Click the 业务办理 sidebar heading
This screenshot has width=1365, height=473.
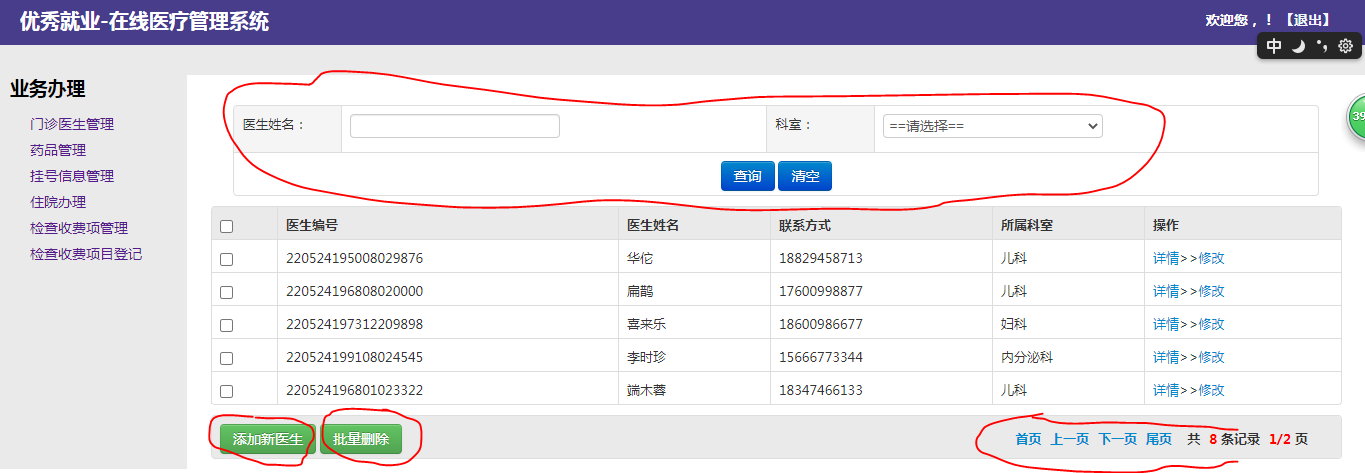47,89
